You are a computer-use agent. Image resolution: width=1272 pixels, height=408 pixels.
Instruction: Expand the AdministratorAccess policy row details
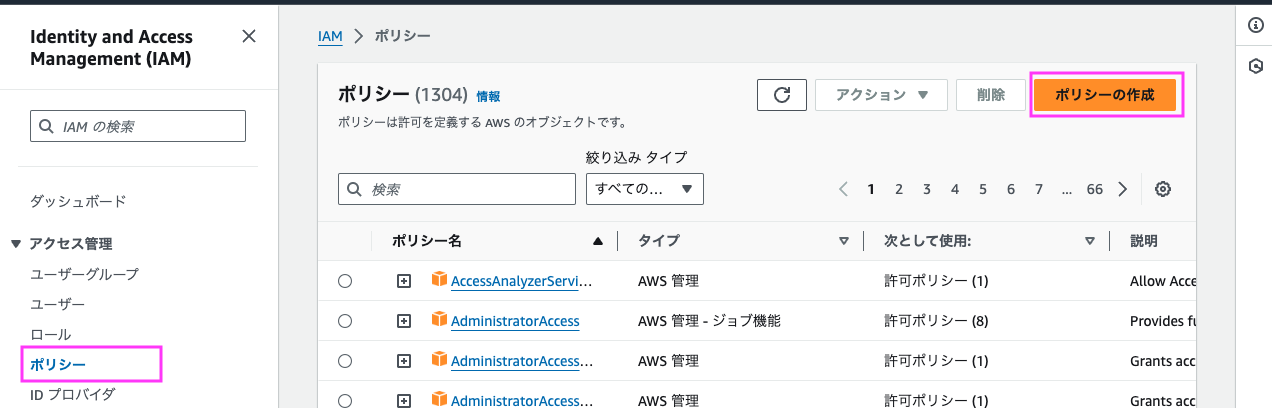(404, 321)
